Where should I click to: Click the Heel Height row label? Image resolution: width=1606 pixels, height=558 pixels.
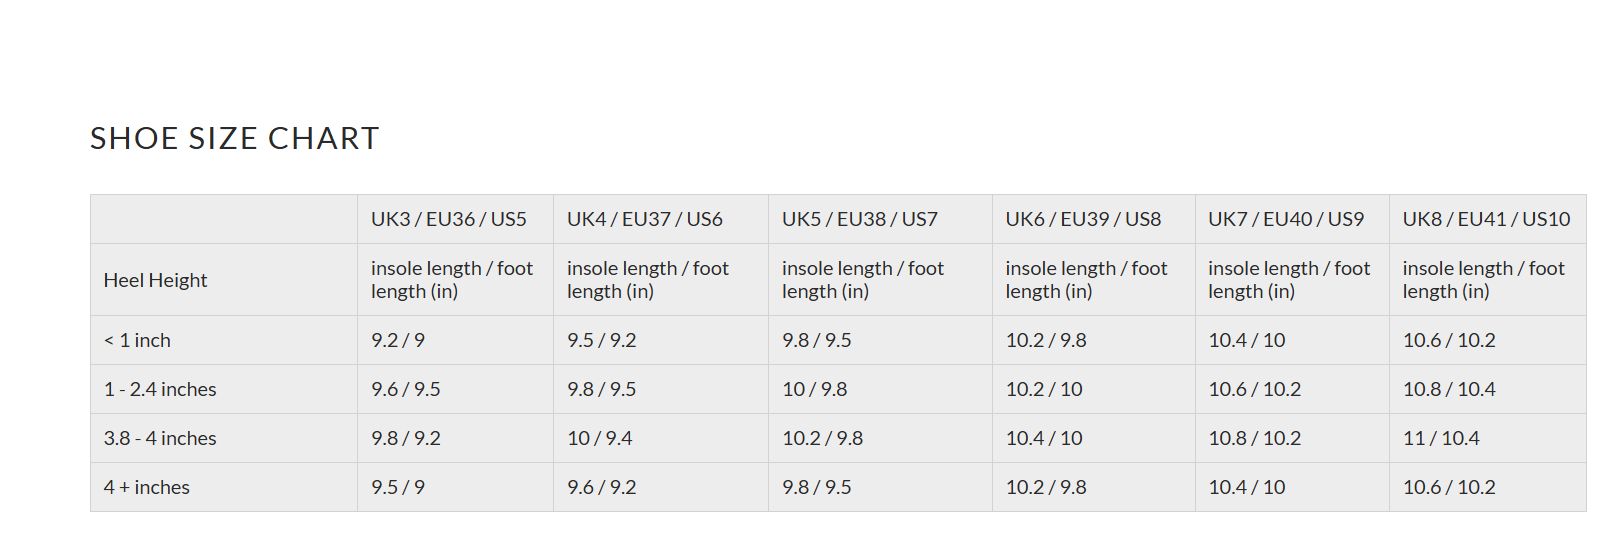[x=155, y=280]
